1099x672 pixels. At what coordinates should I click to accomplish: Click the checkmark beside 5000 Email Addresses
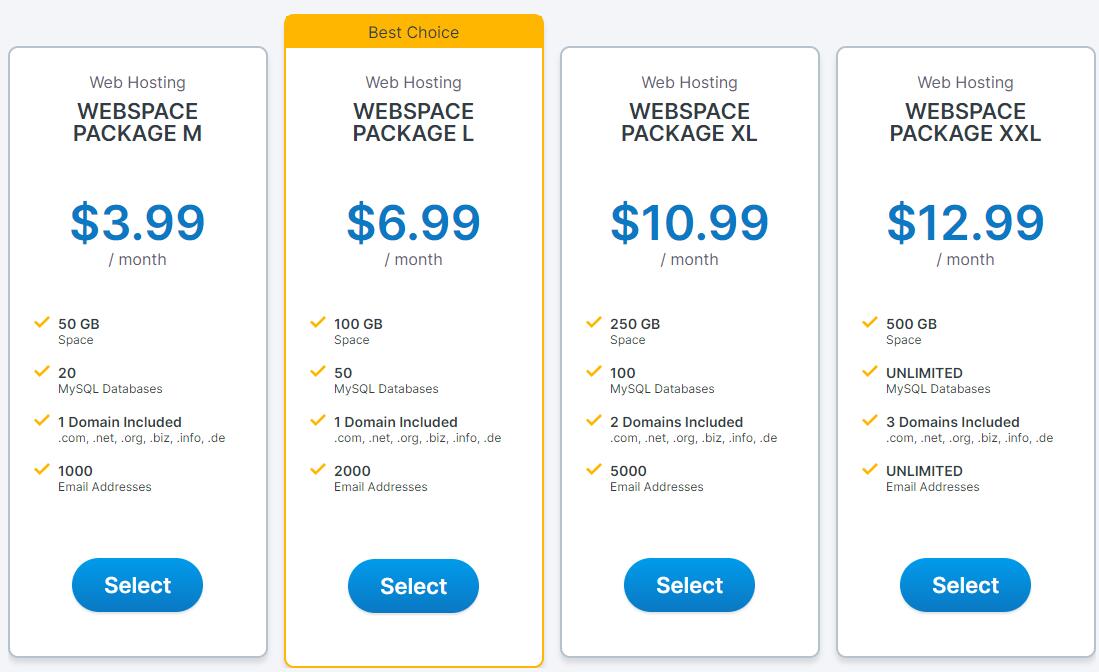(x=594, y=469)
